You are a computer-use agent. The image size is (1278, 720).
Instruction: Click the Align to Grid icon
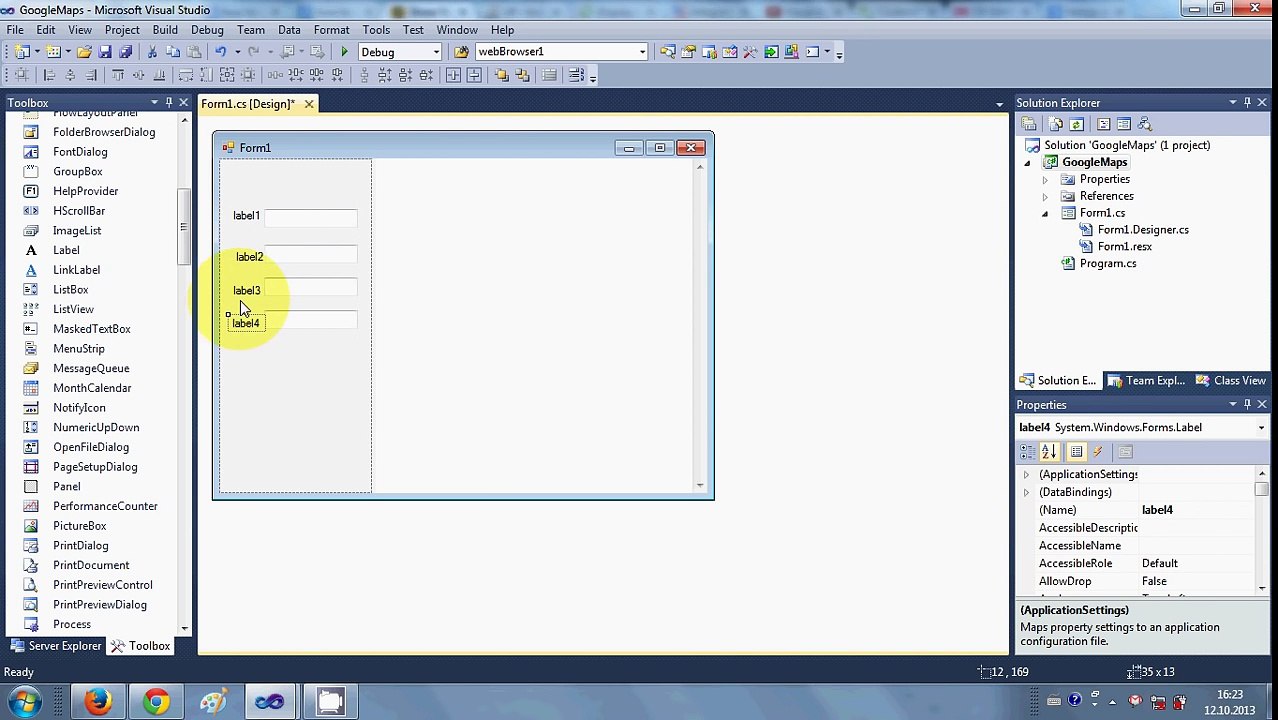click(x=22, y=75)
